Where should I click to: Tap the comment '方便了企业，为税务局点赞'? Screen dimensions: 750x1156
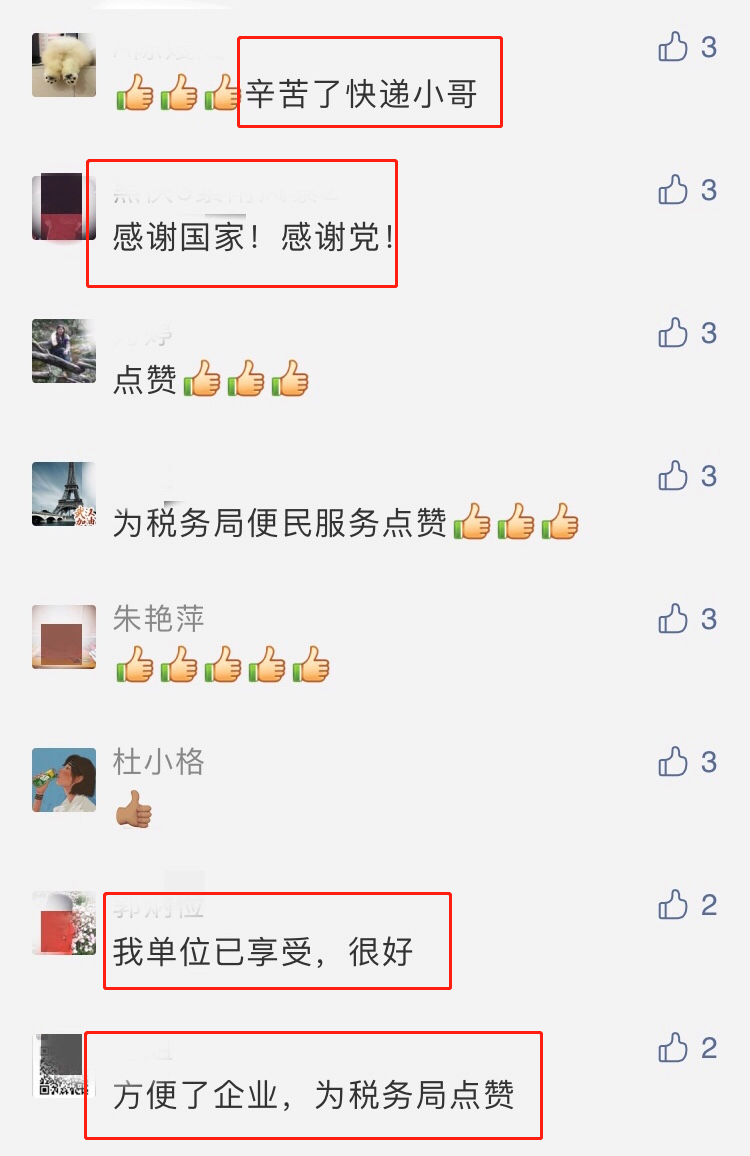click(313, 1096)
